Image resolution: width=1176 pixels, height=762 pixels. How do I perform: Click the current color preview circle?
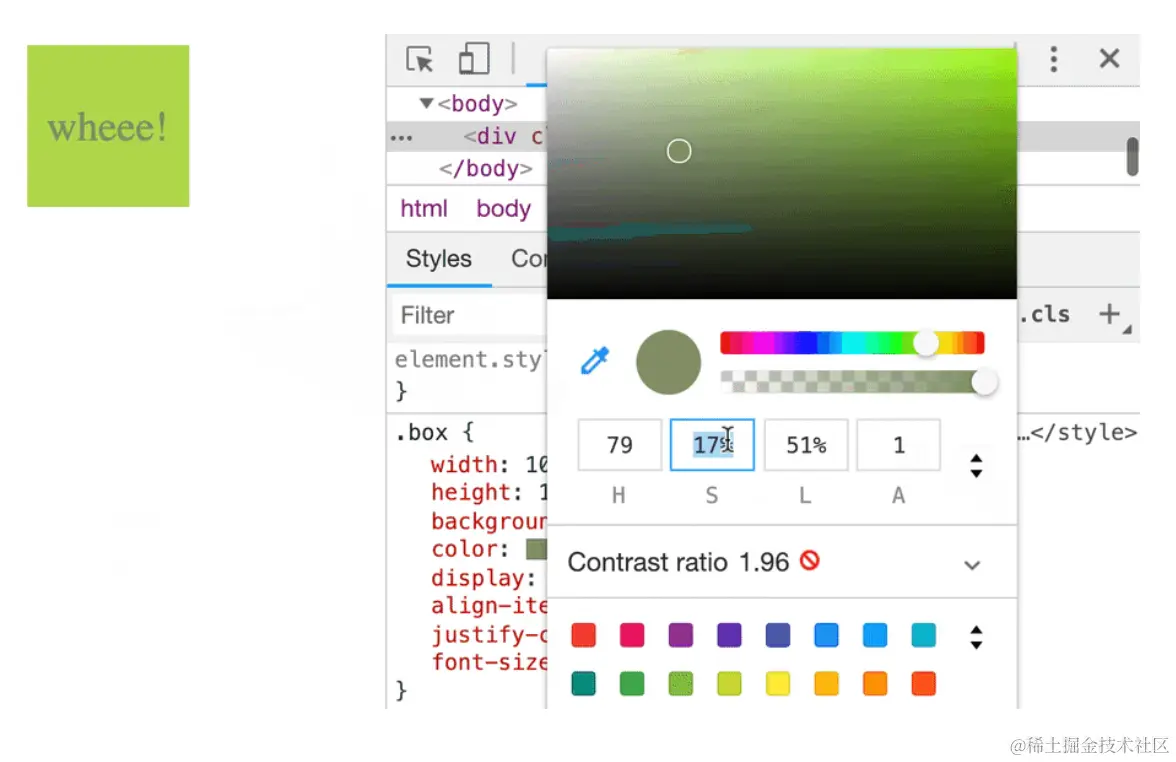[x=668, y=362]
